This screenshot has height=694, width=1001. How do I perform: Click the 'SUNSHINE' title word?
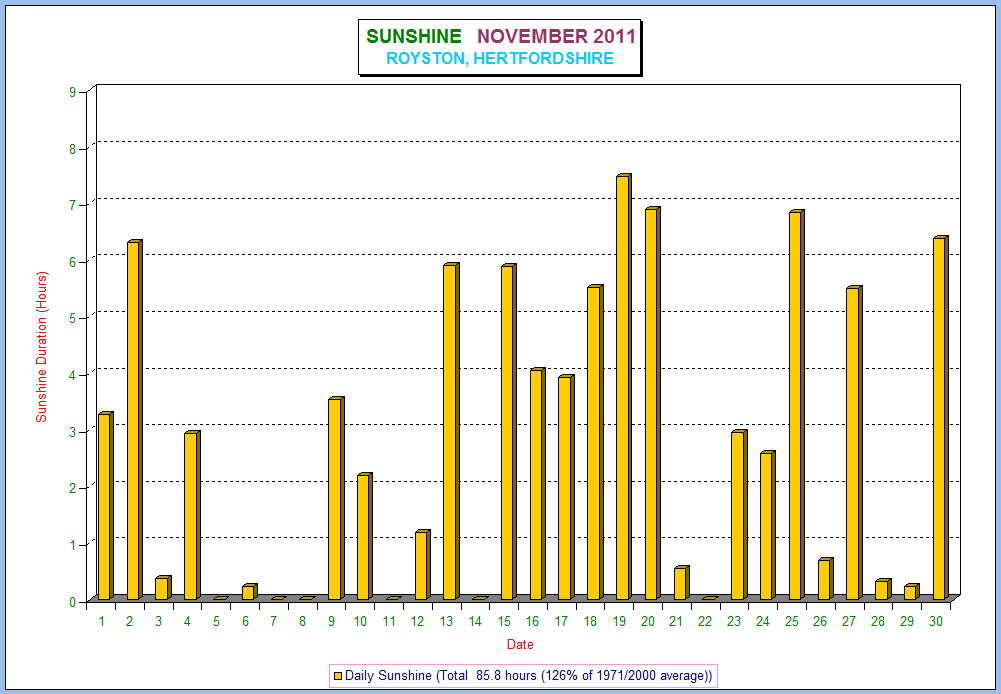[414, 36]
